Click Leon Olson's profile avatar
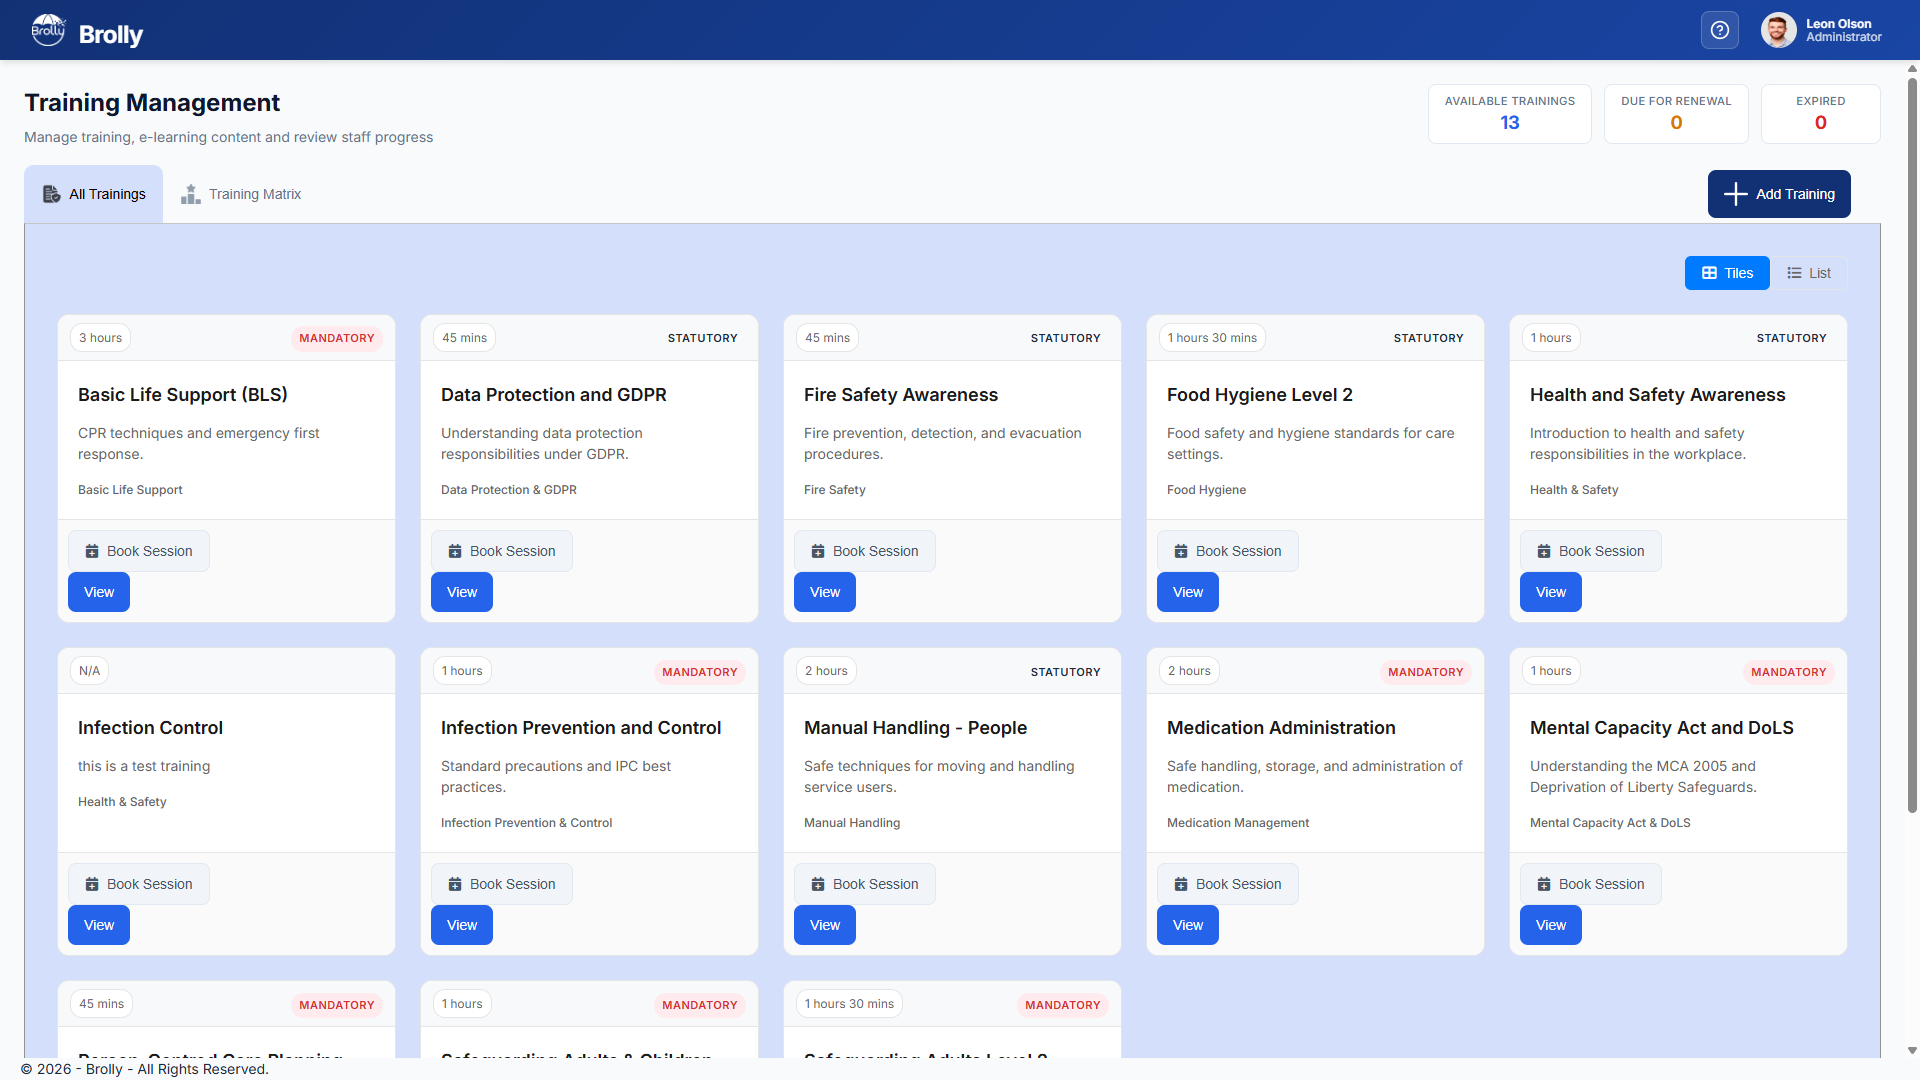The width and height of the screenshot is (1920, 1080). tap(1778, 30)
